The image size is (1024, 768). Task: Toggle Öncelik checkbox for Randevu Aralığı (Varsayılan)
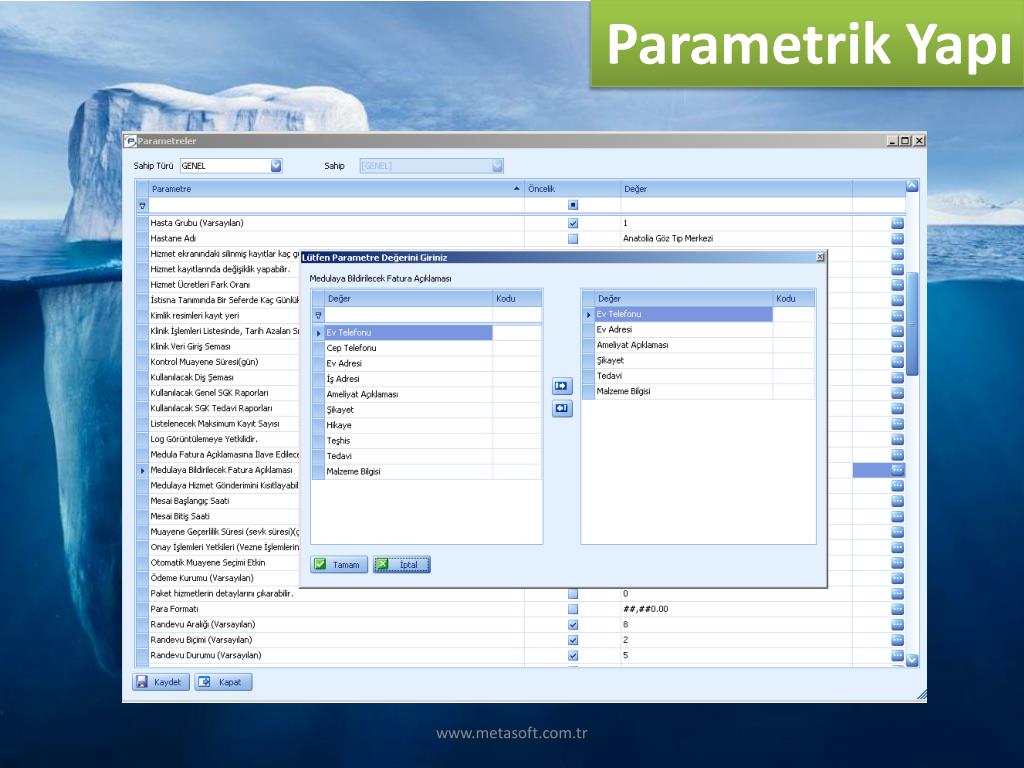[573, 624]
